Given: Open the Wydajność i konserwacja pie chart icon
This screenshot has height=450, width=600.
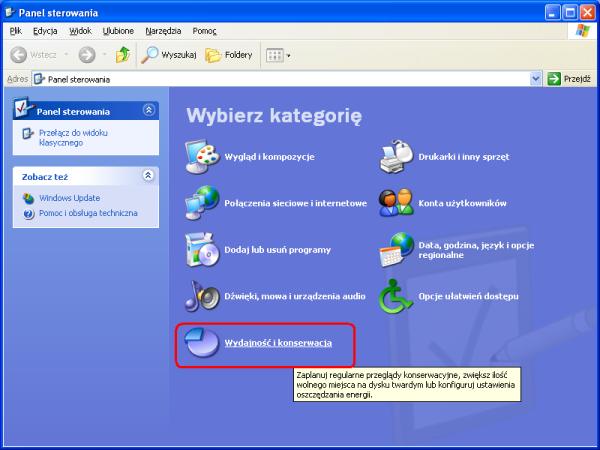Looking at the screenshot, I should tap(201, 342).
